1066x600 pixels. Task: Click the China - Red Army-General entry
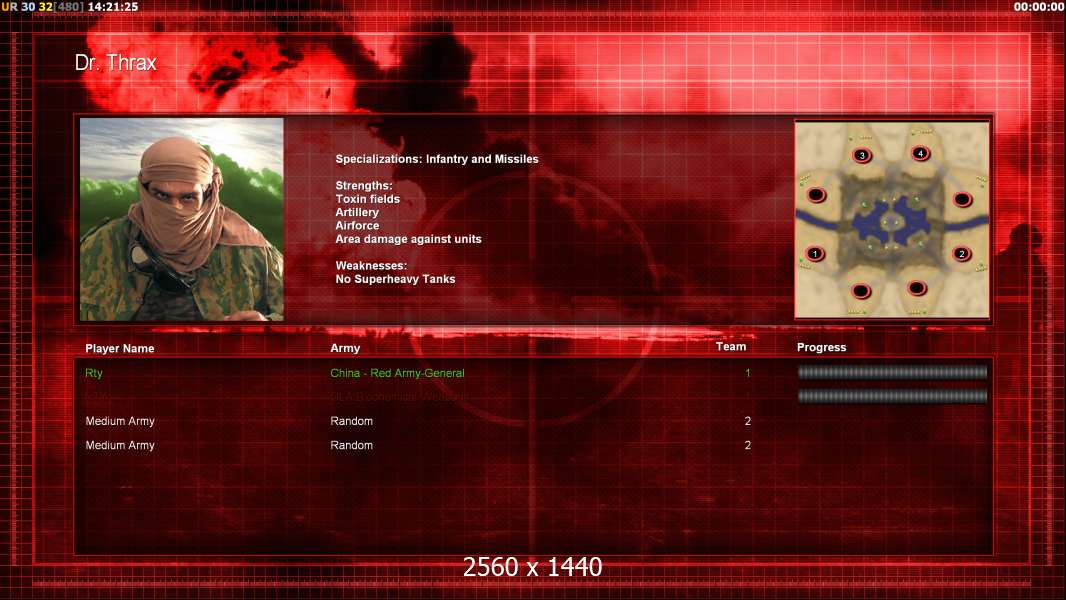tap(397, 373)
